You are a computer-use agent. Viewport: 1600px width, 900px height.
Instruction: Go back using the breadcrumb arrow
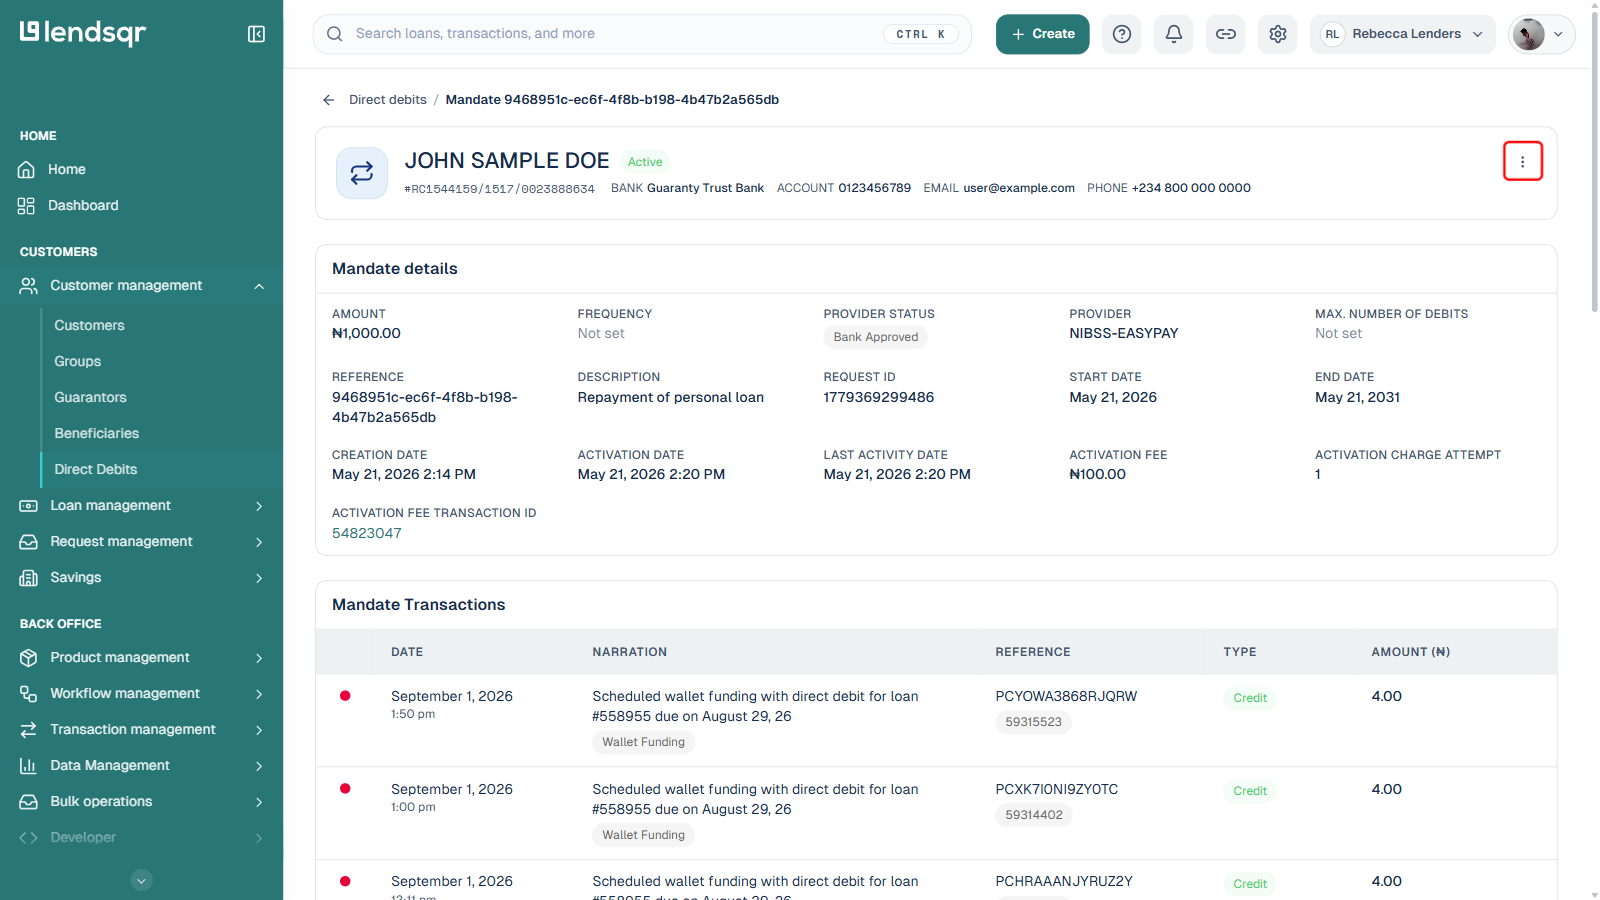tap(328, 100)
